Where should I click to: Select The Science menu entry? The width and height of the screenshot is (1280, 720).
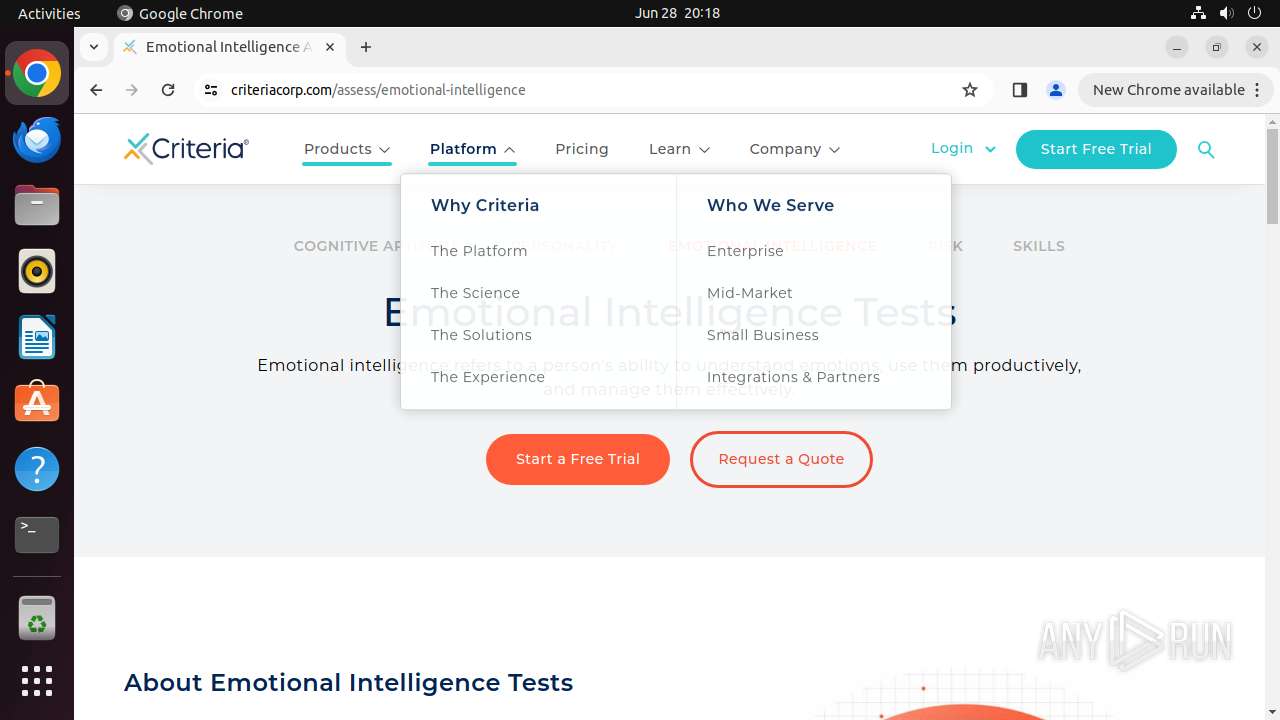pyautogui.click(x=475, y=293)
